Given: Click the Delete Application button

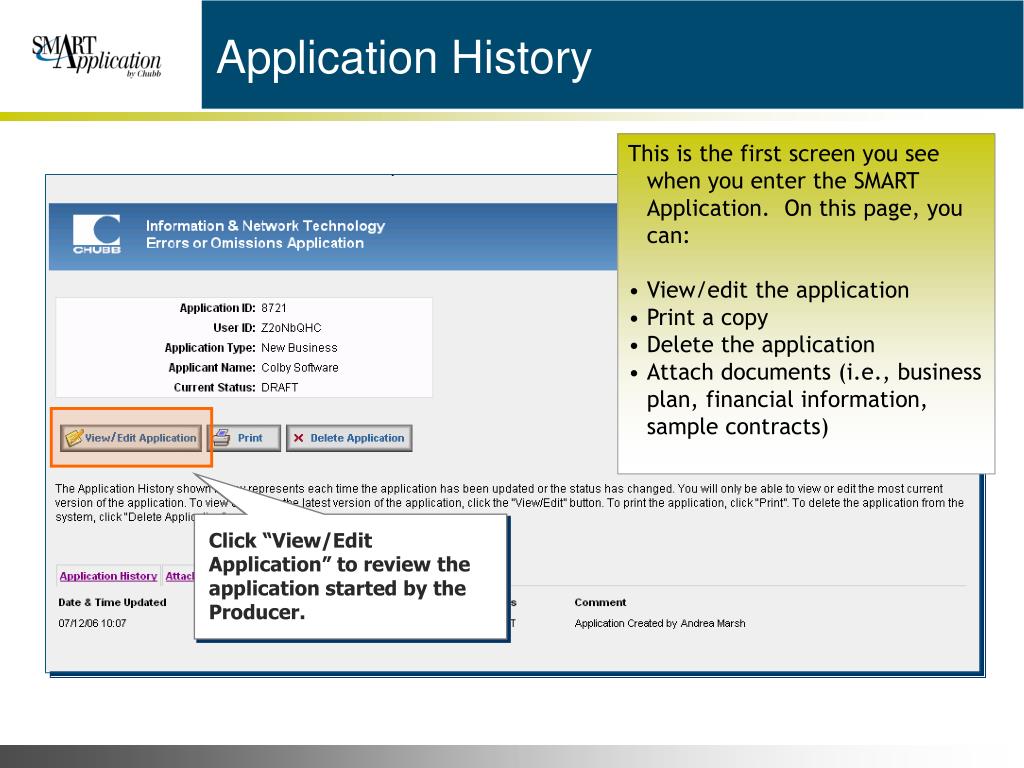Looking at the screenshot, I should [349, 438].
